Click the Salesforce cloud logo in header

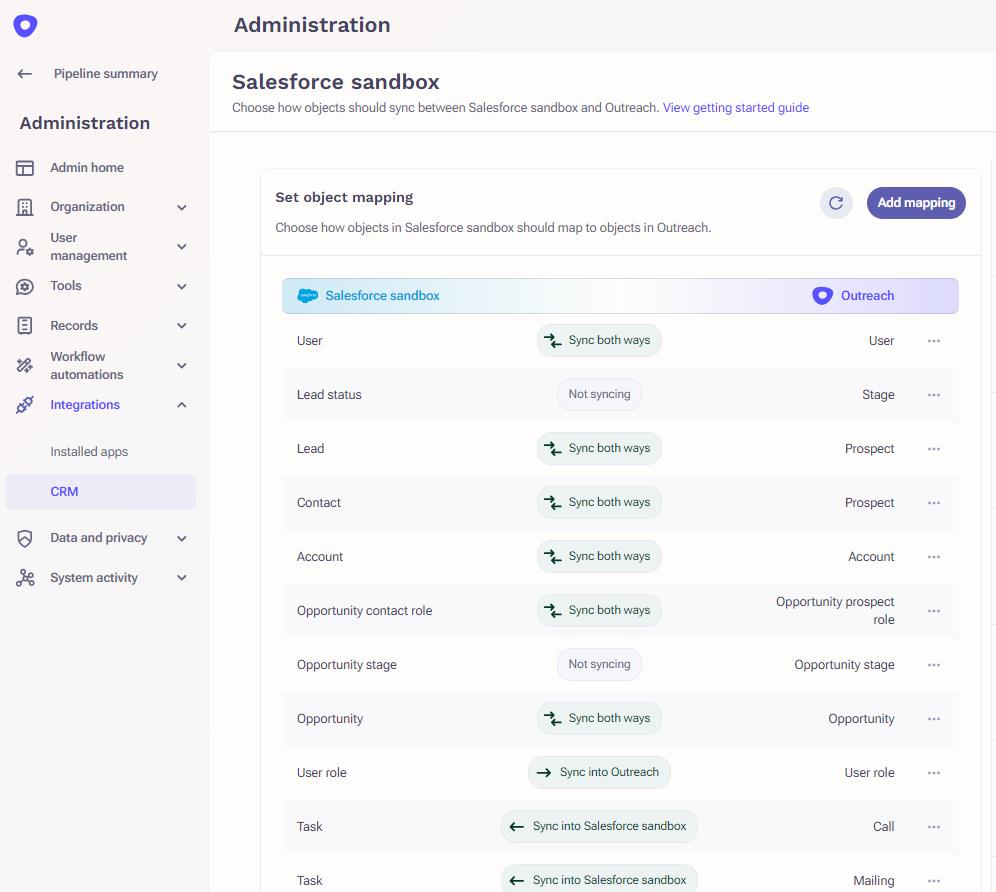point(307,295)
